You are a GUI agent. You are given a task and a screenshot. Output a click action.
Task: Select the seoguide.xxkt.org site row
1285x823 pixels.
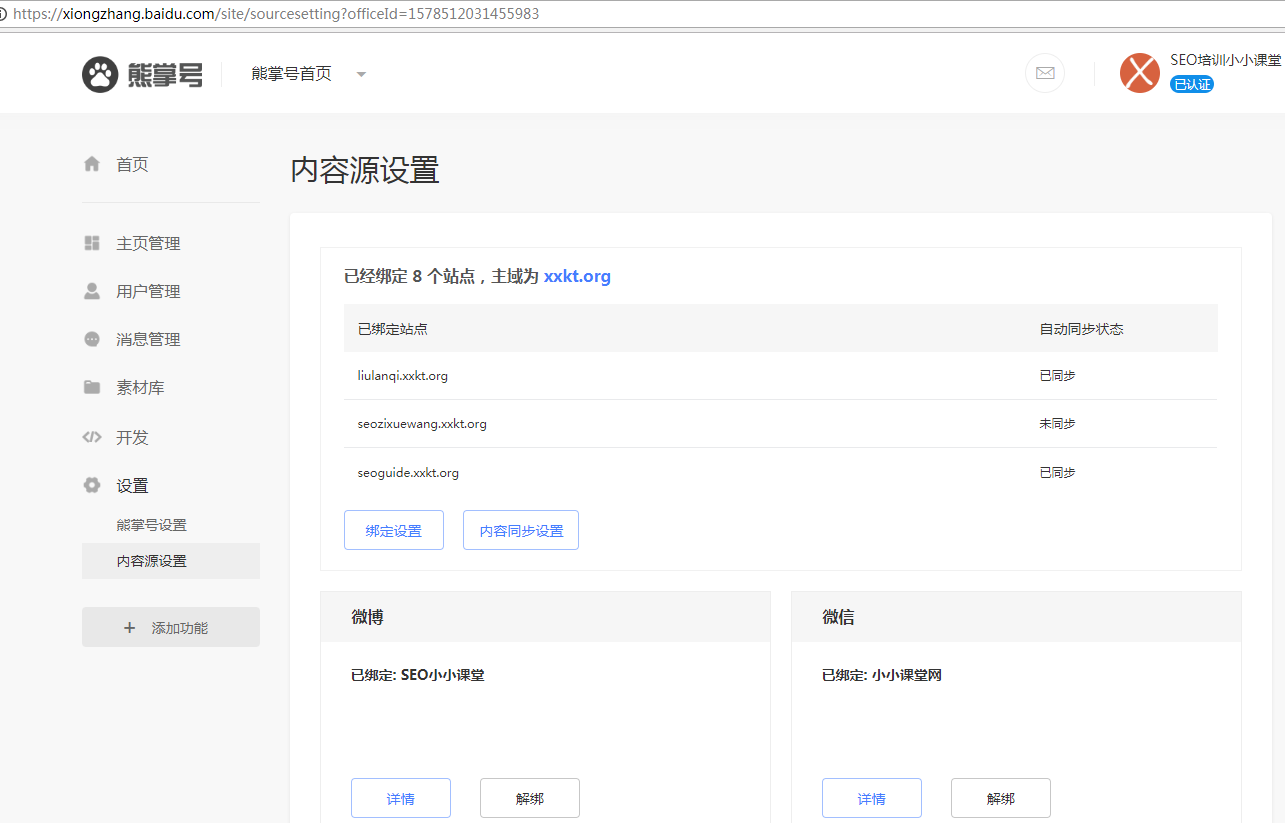781,472
